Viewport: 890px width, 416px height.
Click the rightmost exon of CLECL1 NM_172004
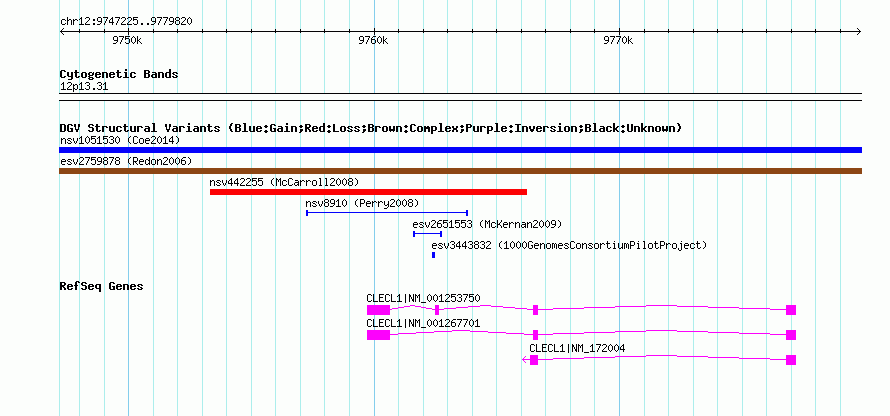pos(791,360)
